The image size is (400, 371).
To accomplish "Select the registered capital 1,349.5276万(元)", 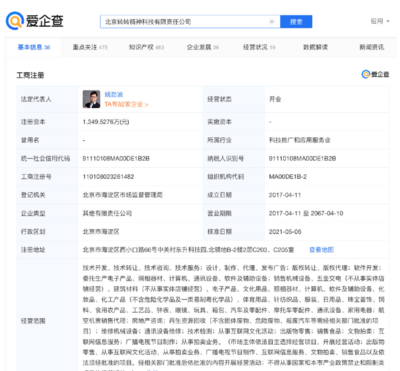I will click(x=106, y=122).
